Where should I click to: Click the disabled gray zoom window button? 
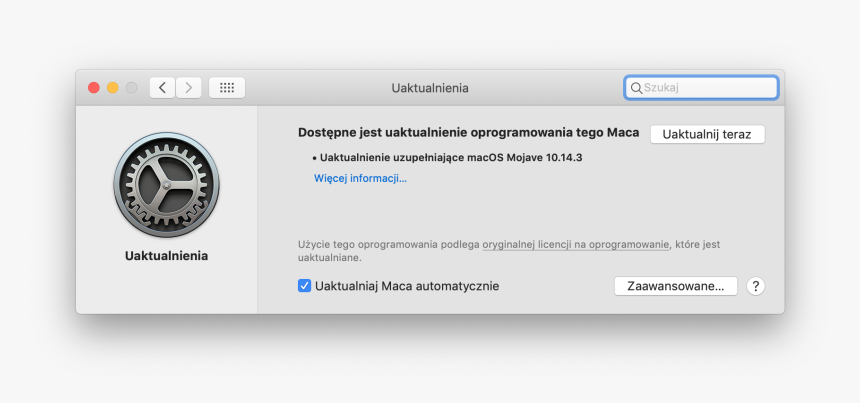coord(130,88)
